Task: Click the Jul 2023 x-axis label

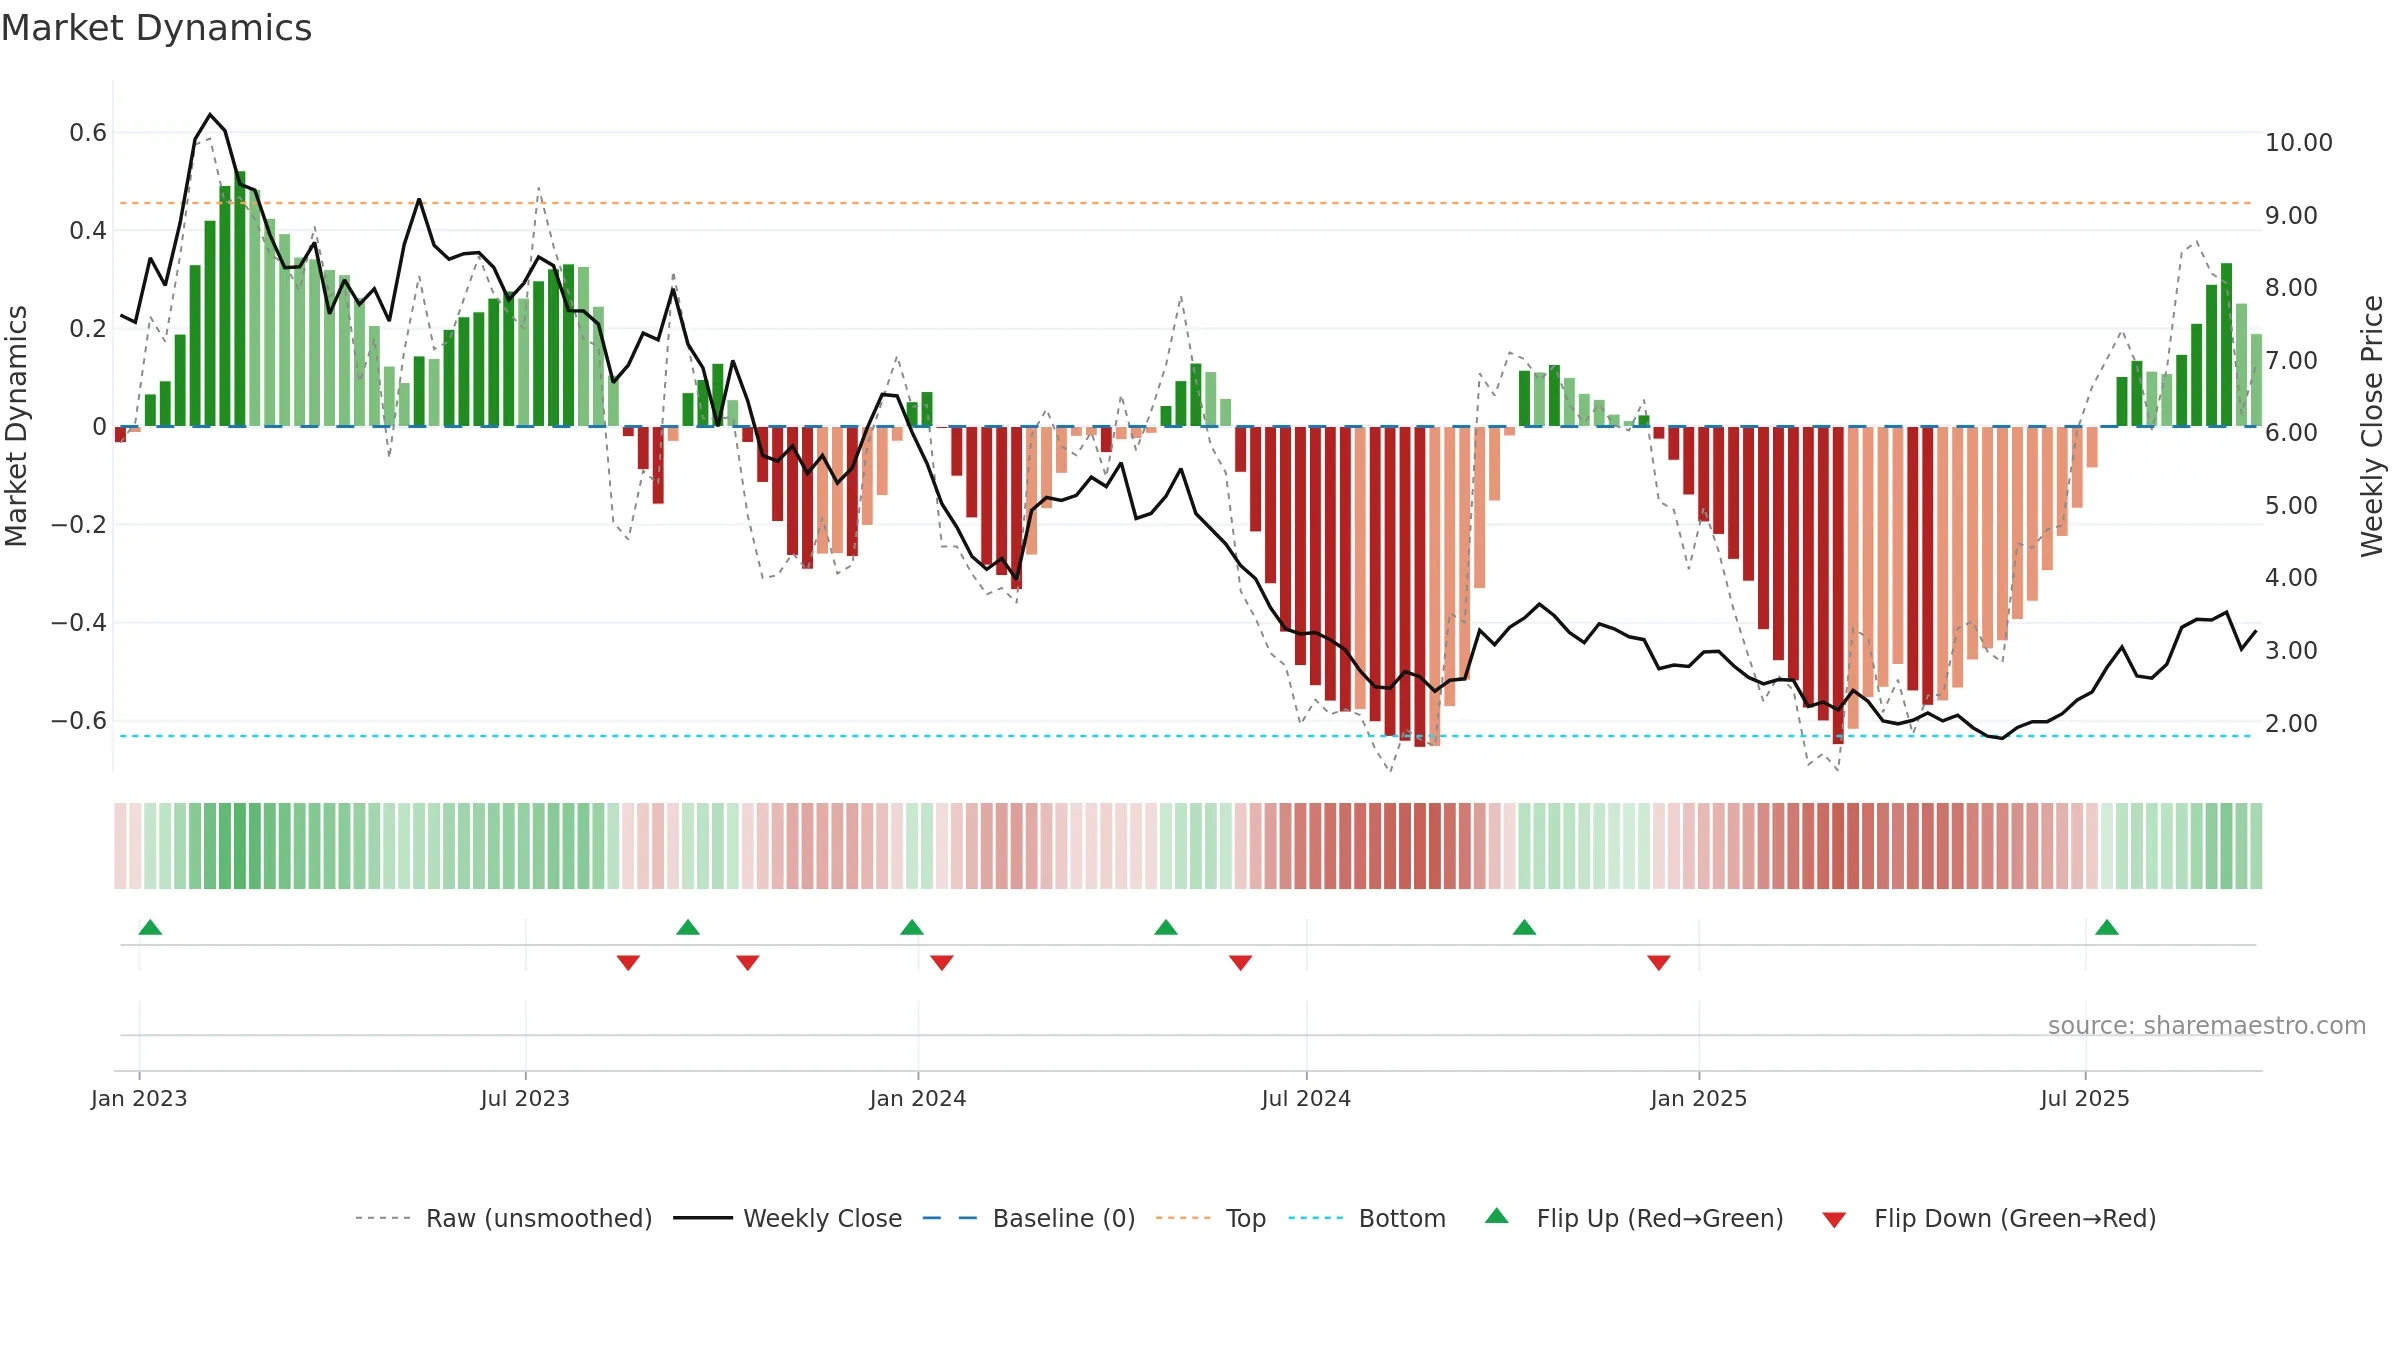Action: 525,1098
